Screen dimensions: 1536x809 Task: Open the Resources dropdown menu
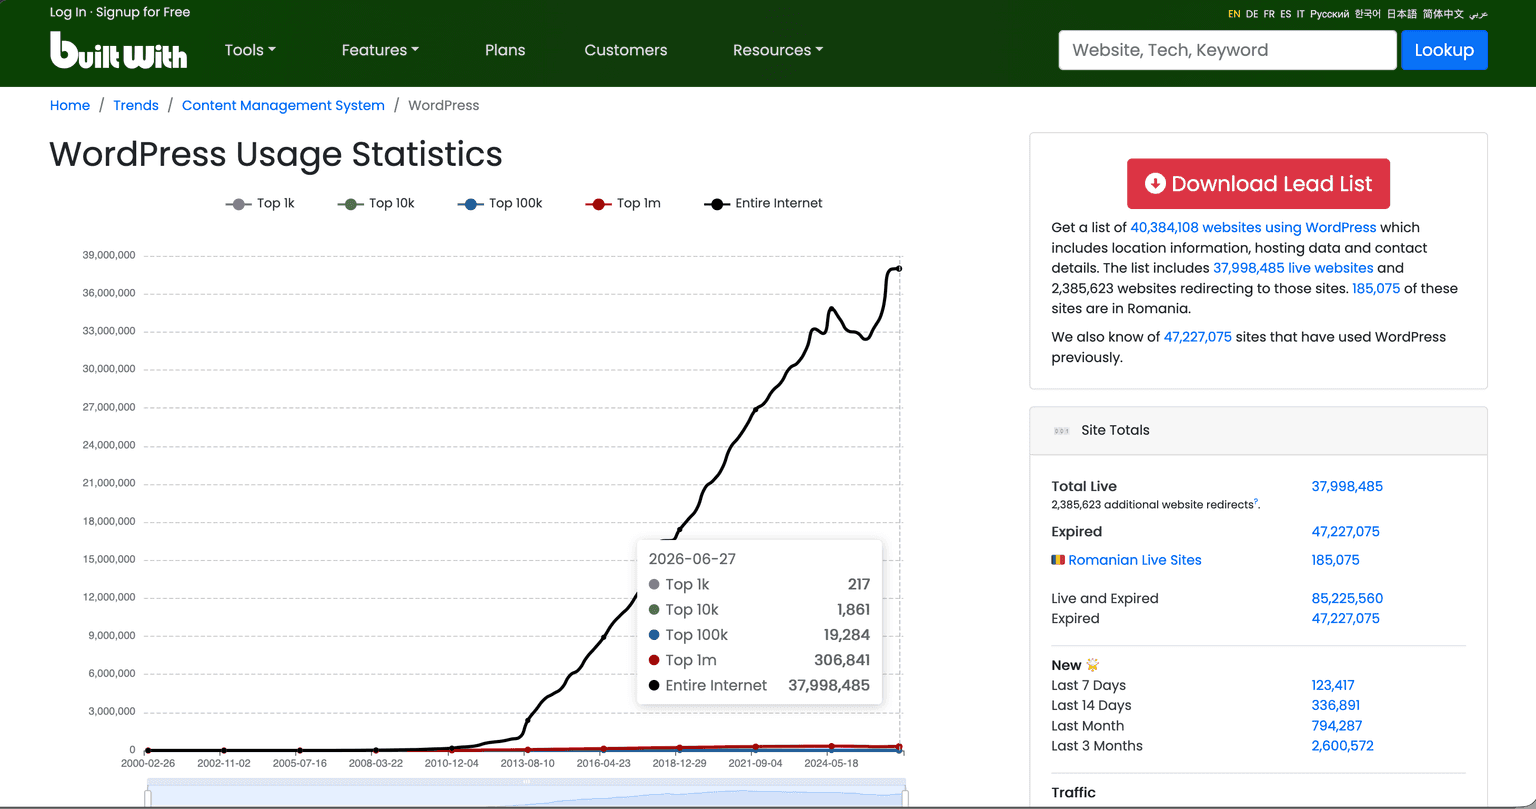(778, 50)
